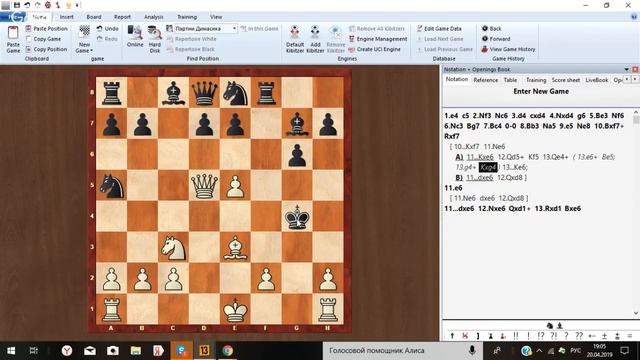Open the Report ribbon tab
Viewport: 640px width, 360px height.
point(122,17)
